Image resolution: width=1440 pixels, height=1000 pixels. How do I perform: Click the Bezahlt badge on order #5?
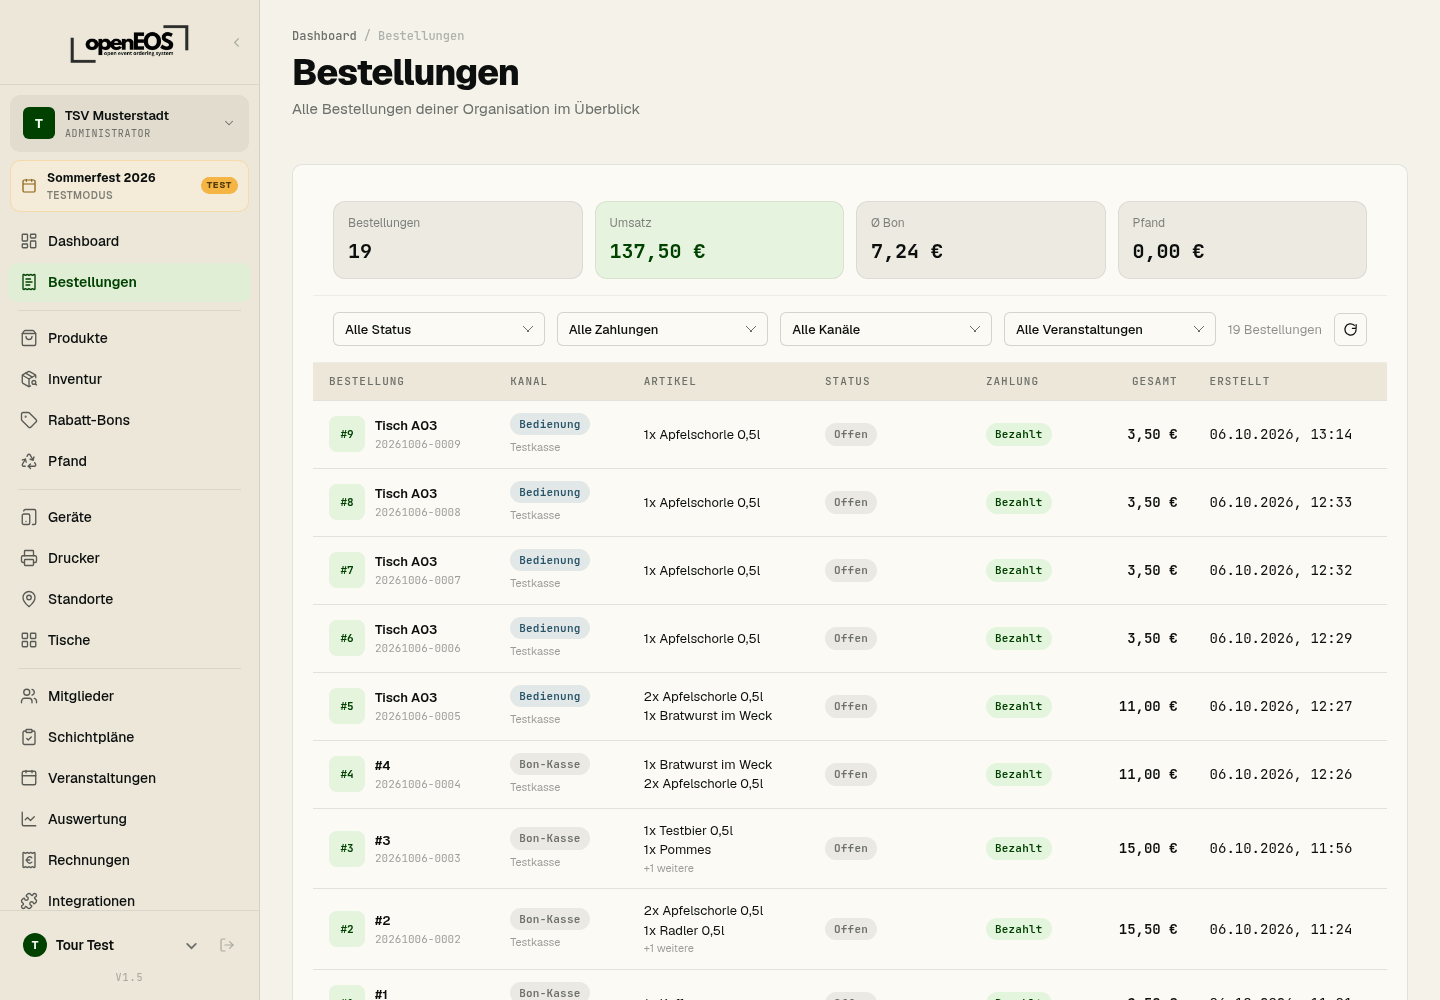pyautogui.click(x=1019, y=706)
